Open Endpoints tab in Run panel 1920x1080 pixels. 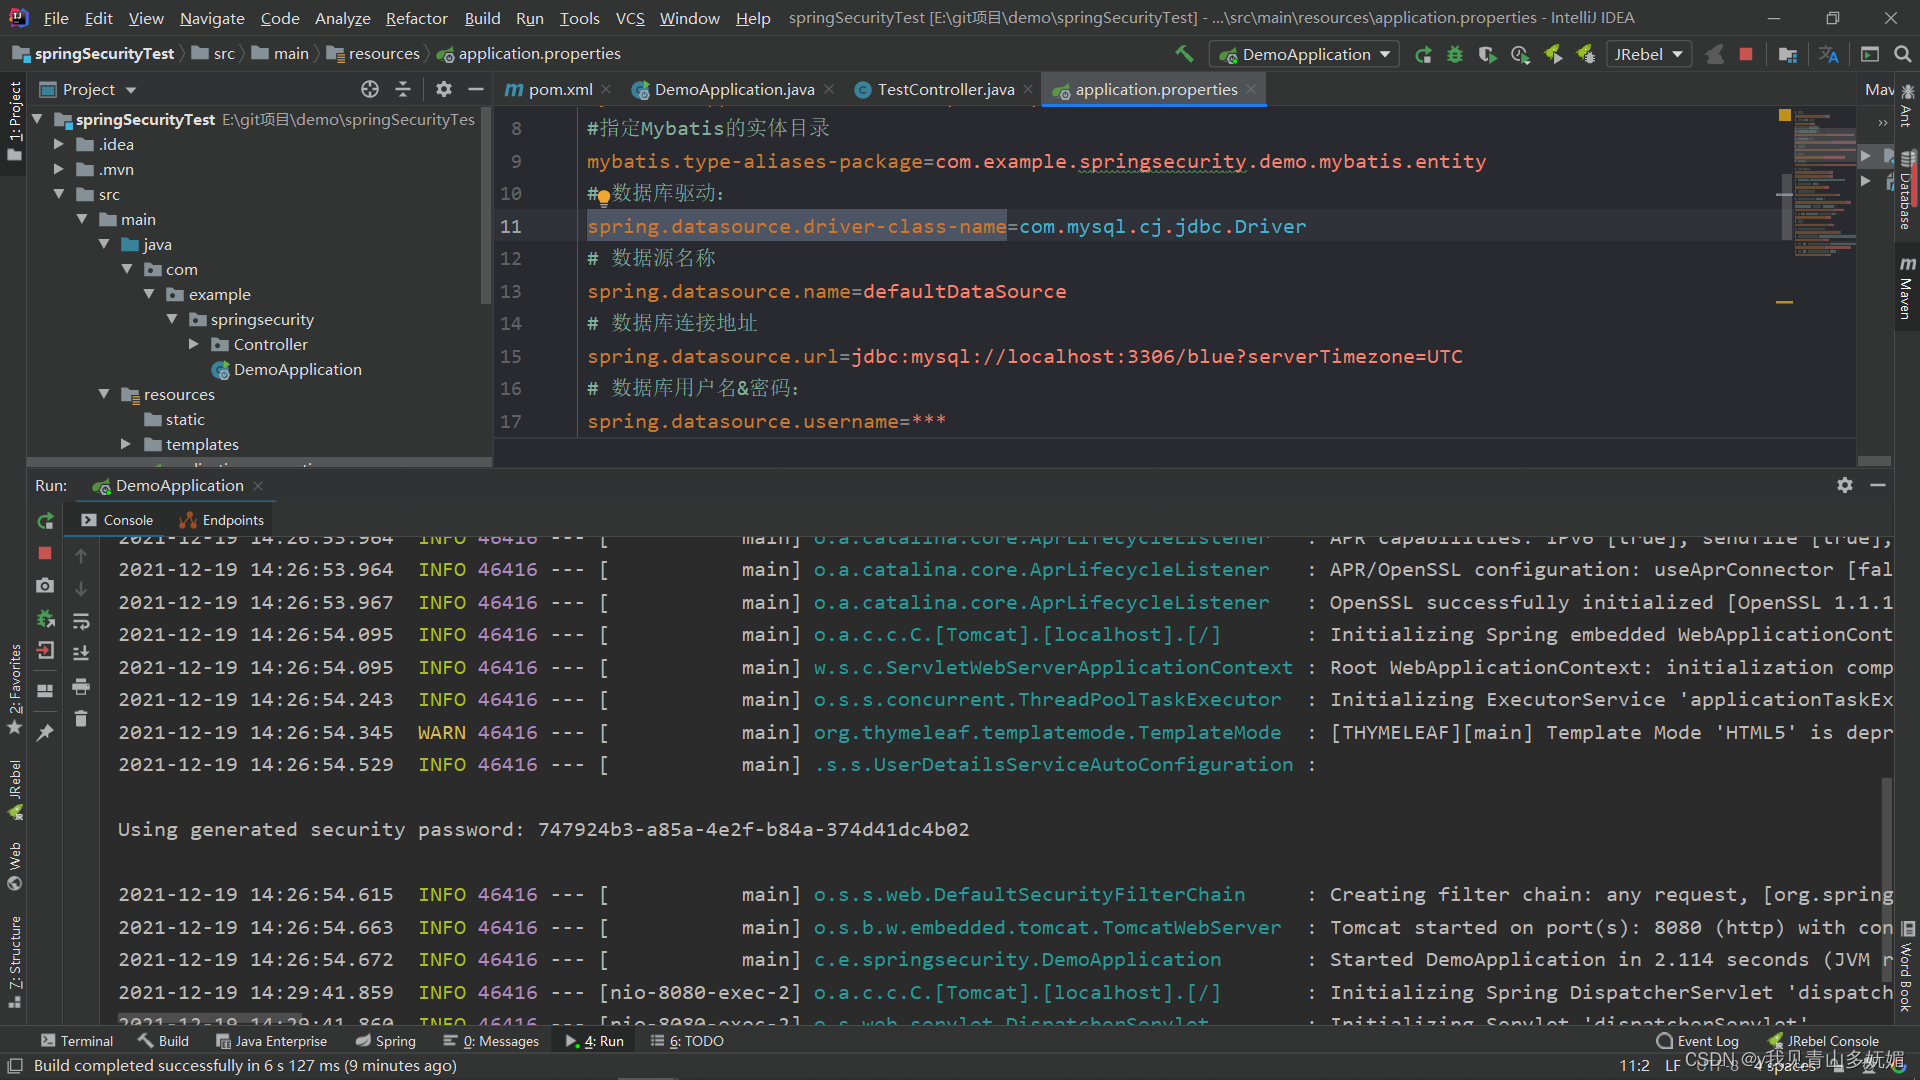[222, 520]
